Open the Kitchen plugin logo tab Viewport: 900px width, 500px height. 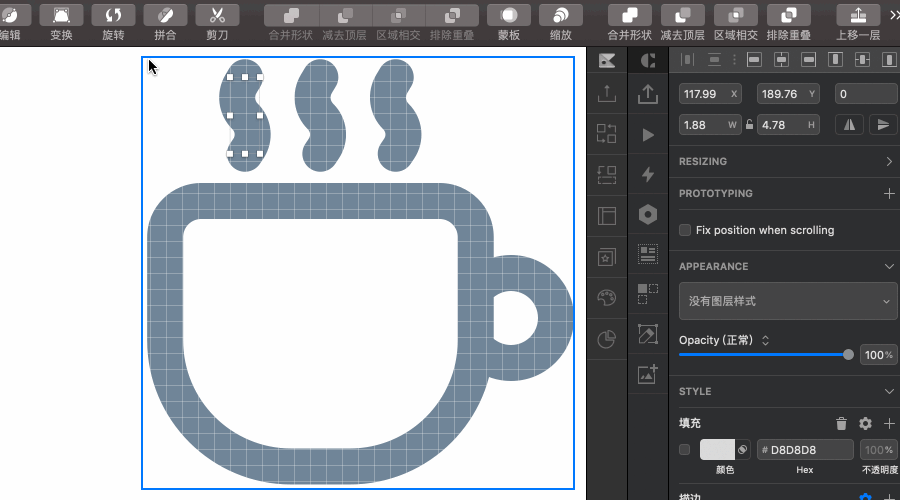pos(607,60)
